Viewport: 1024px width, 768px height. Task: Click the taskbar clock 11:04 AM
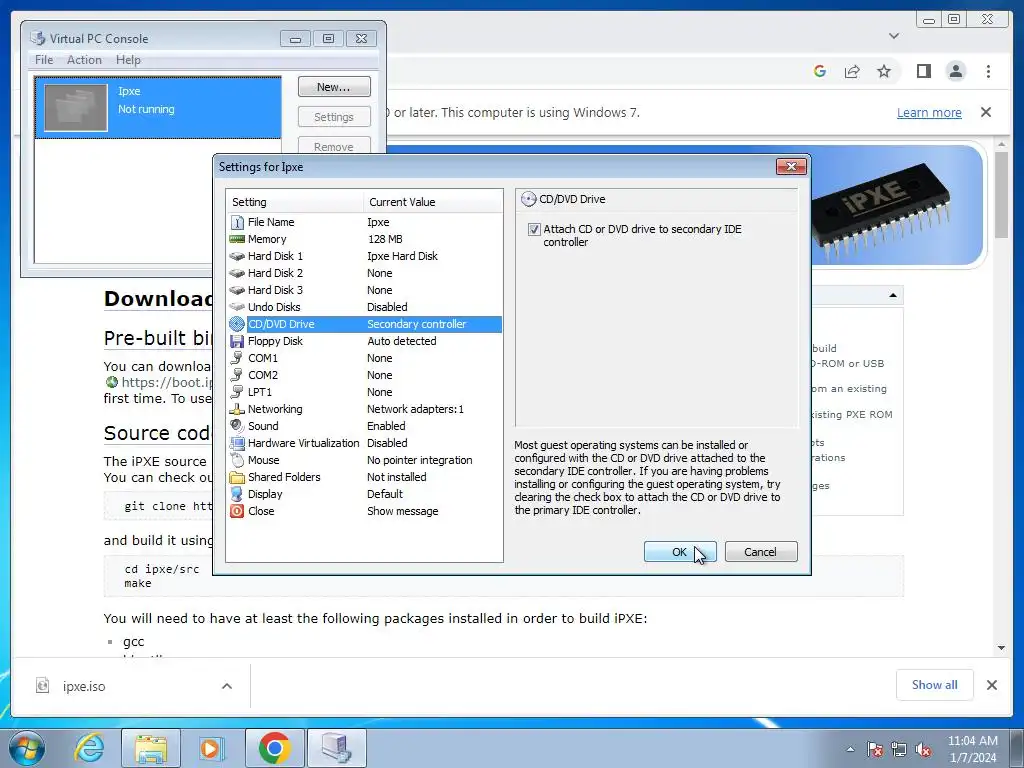972,741
